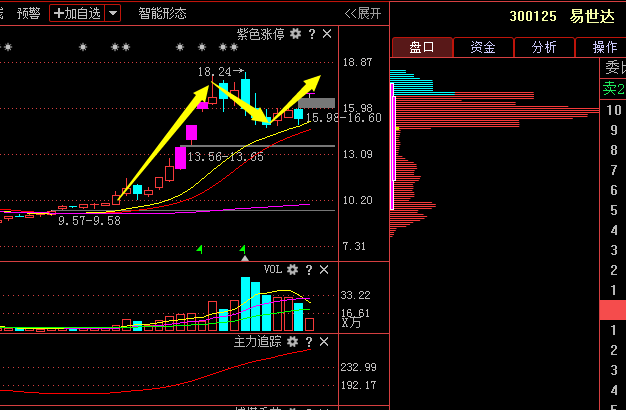The image size is (626, 410).
Task: Switch to the 分析 tab
Action: [544, 48]
